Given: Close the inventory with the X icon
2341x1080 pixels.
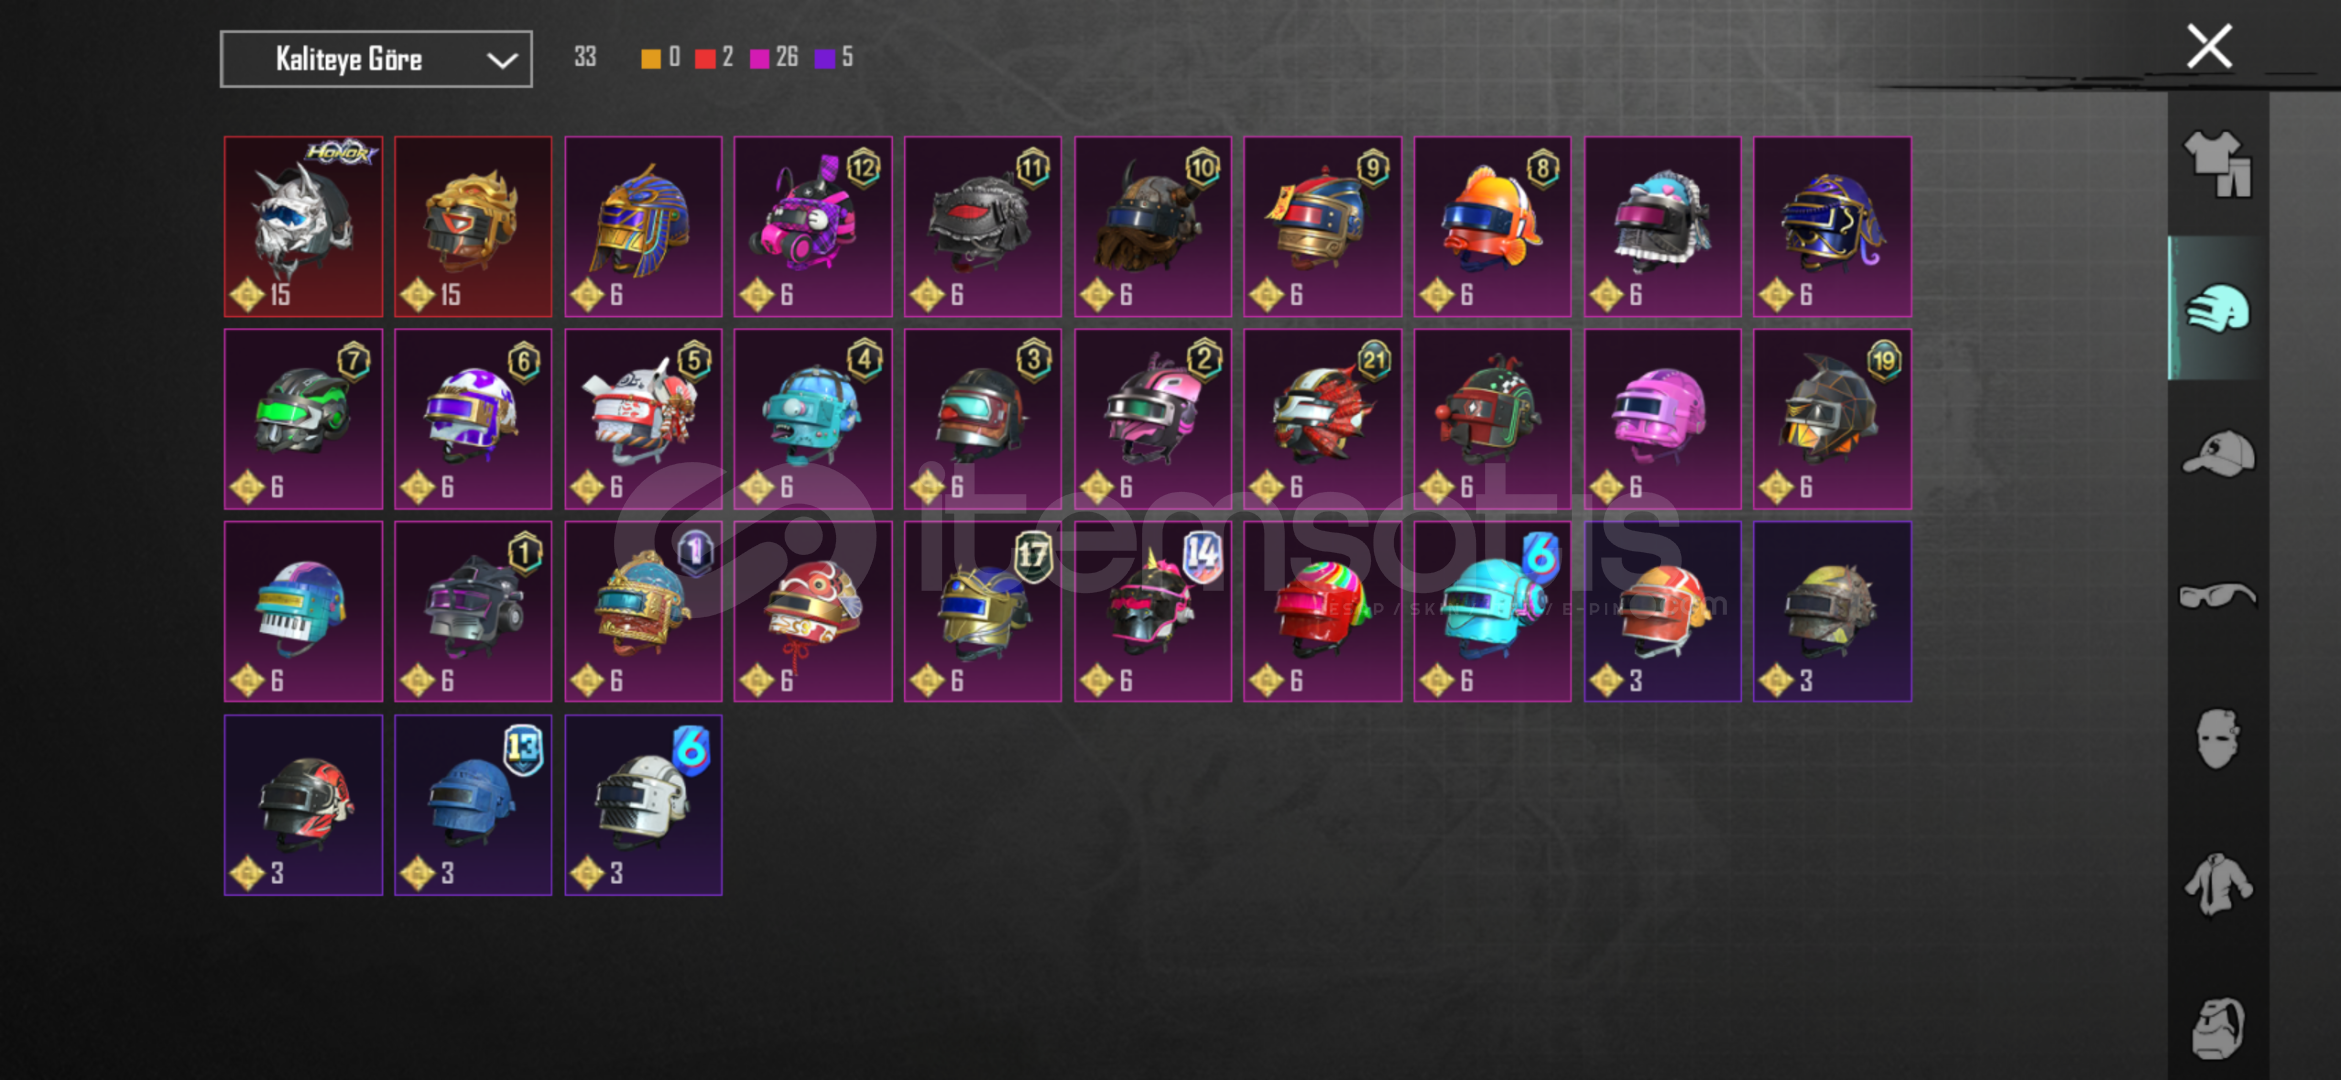Looking at the screenshot, I should (x=2209, y=46).
